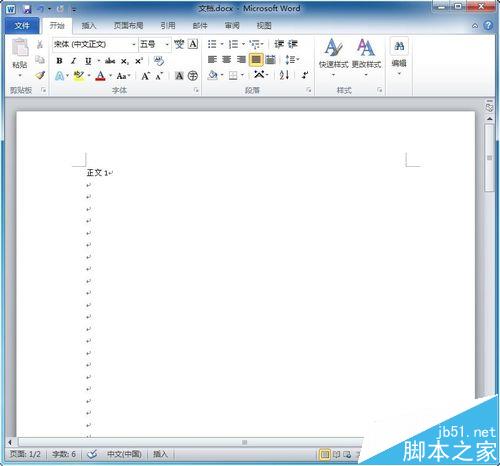Open the Change Styles (更改样式) menu
The height and width of the screenshot is (466, 500).
coord(366,57)
